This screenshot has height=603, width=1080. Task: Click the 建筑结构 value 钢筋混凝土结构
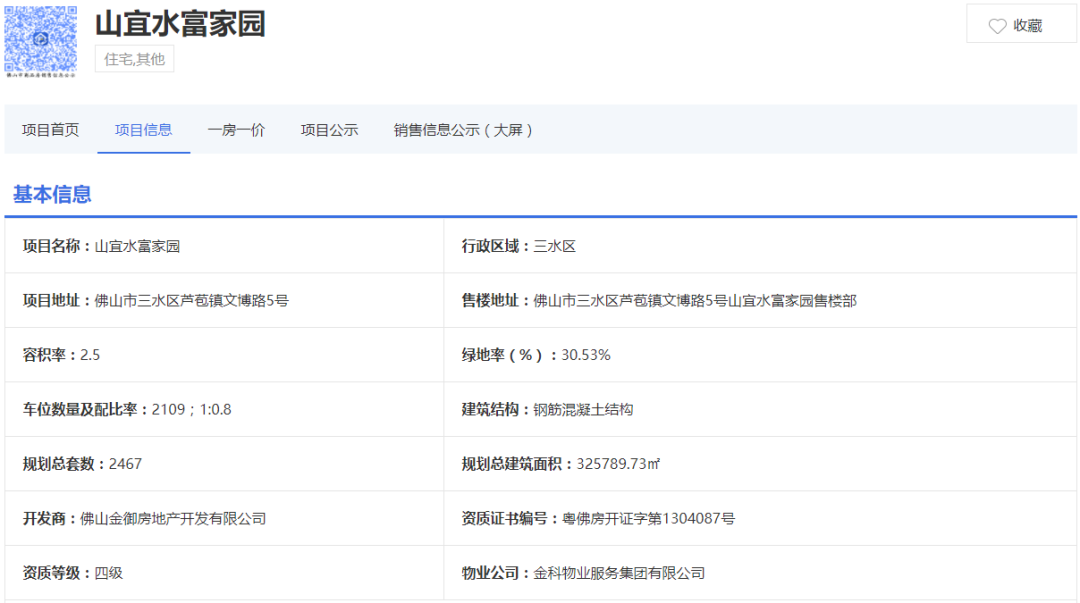pos(583,409)
